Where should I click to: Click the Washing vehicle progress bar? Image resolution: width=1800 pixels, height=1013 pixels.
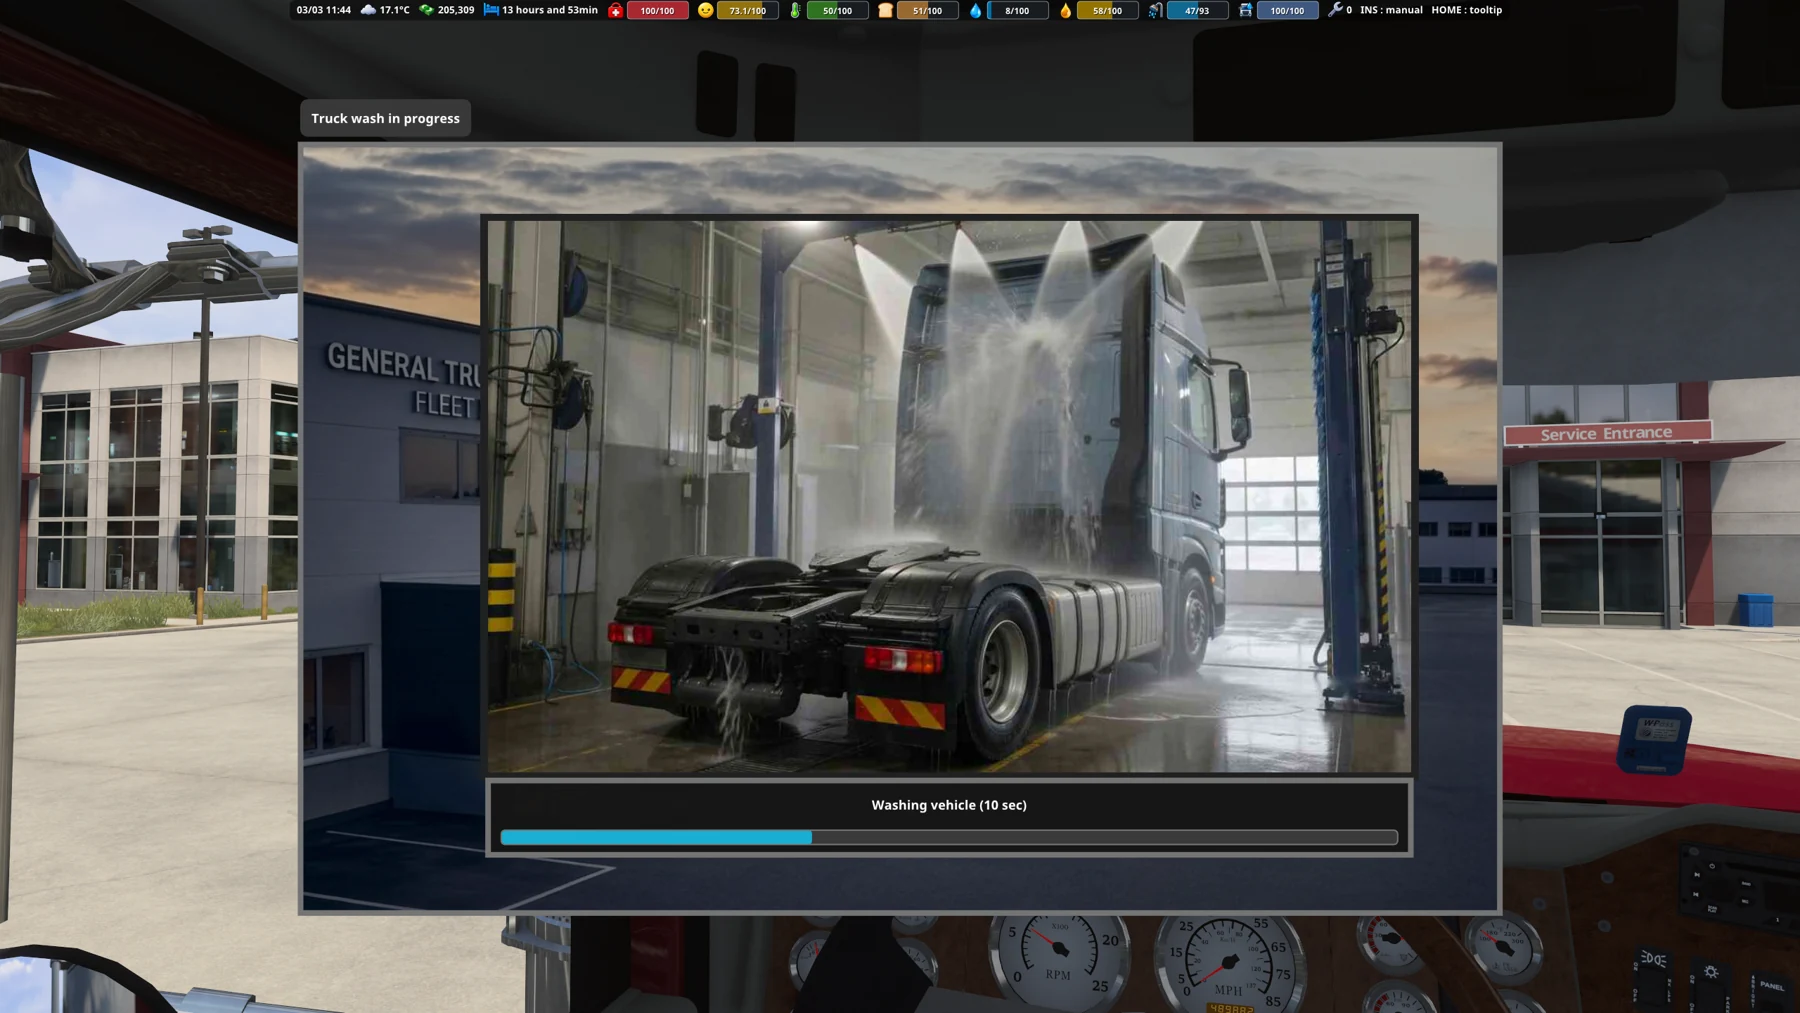tap(949, 837)
